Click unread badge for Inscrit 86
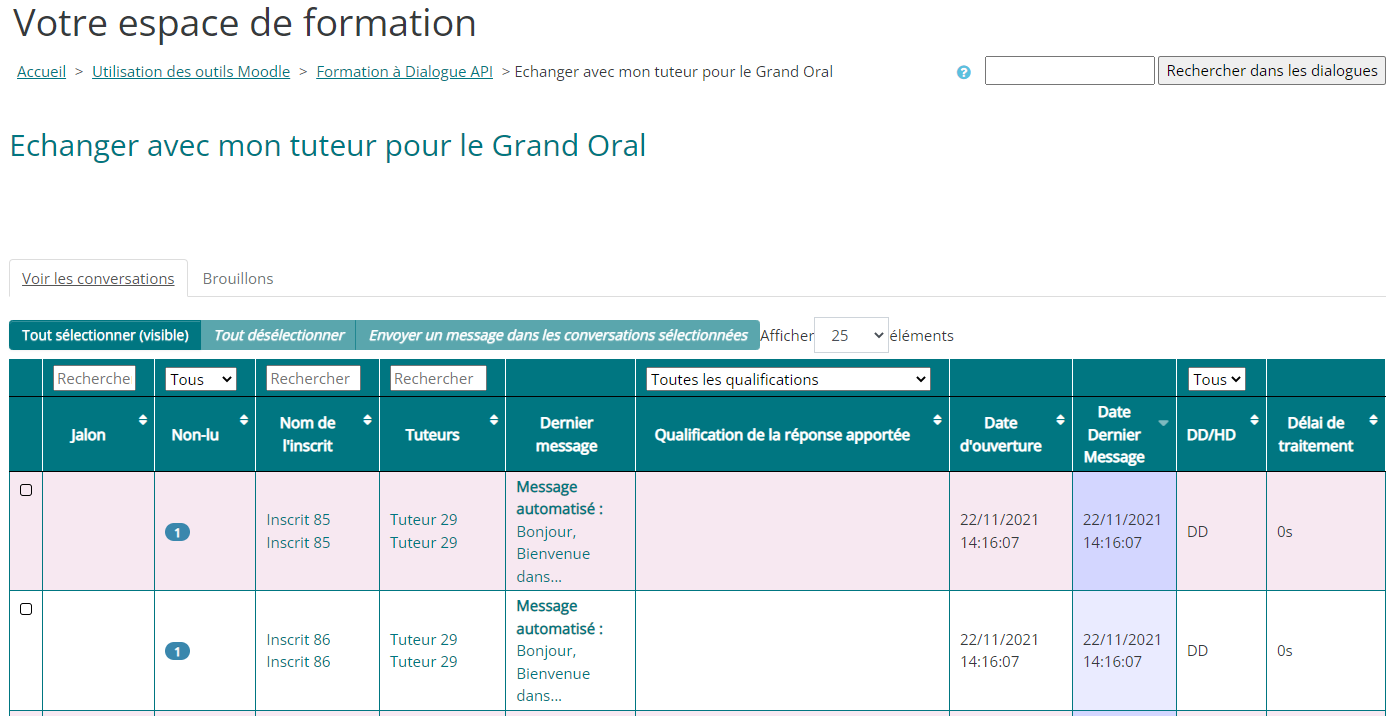Viewport: 1400px width, 716px height. coord(177,651)
